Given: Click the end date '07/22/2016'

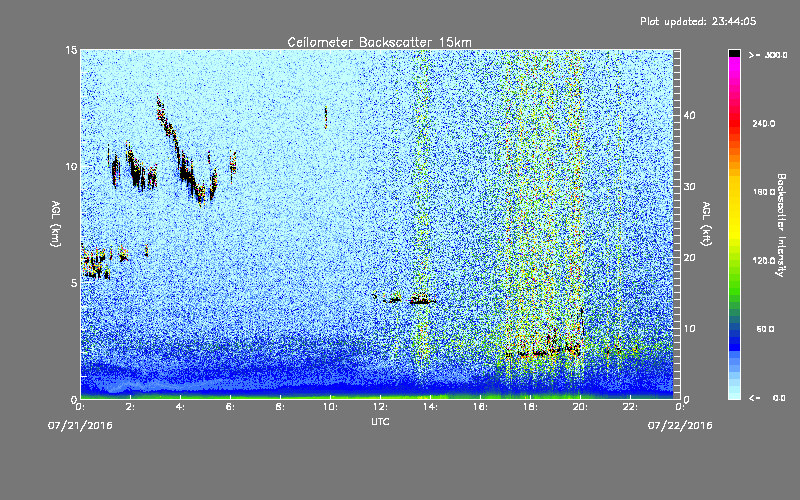Looking at the screenshot, I should [680, 425].
